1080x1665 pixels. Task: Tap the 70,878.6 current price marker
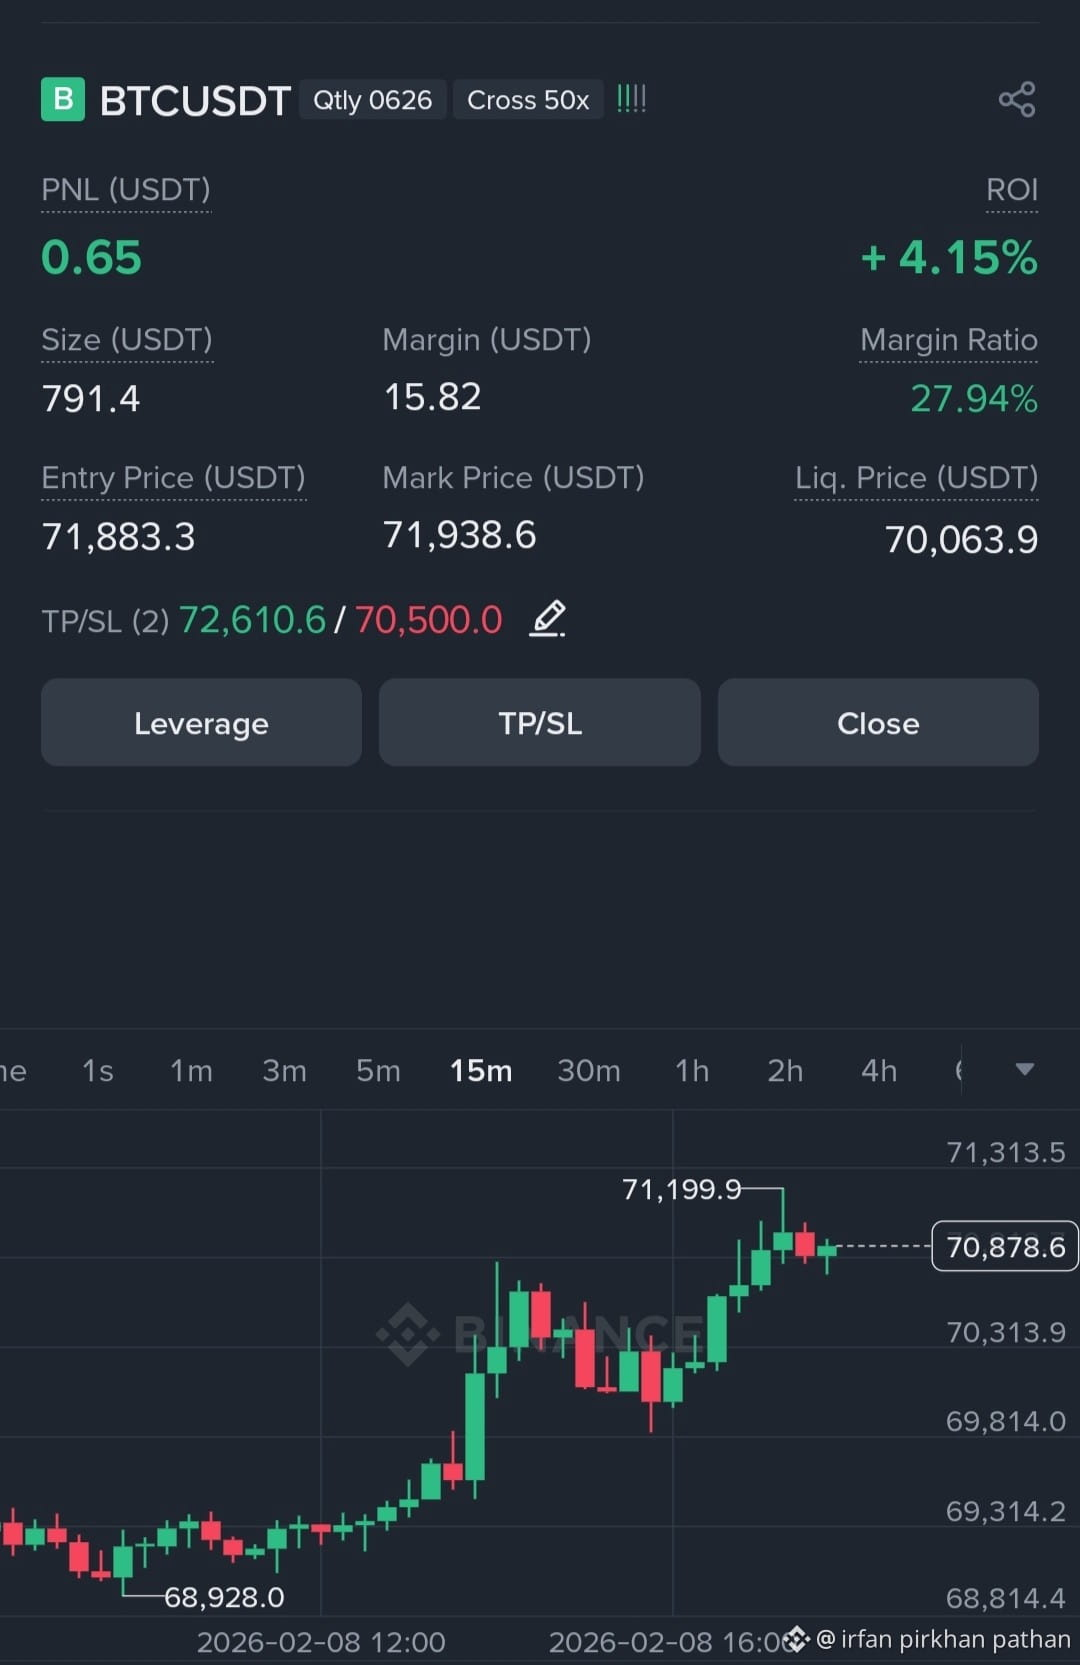coord(1005,1247)
